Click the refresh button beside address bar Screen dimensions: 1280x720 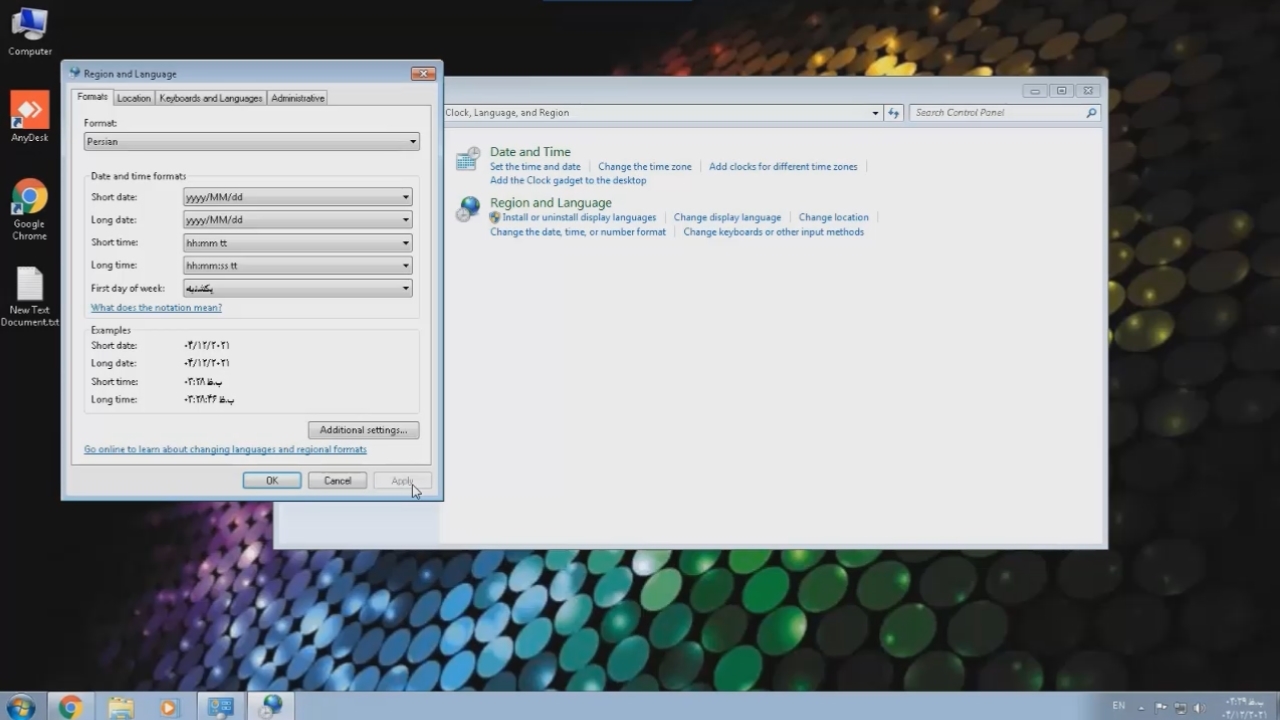coord(894,113)
